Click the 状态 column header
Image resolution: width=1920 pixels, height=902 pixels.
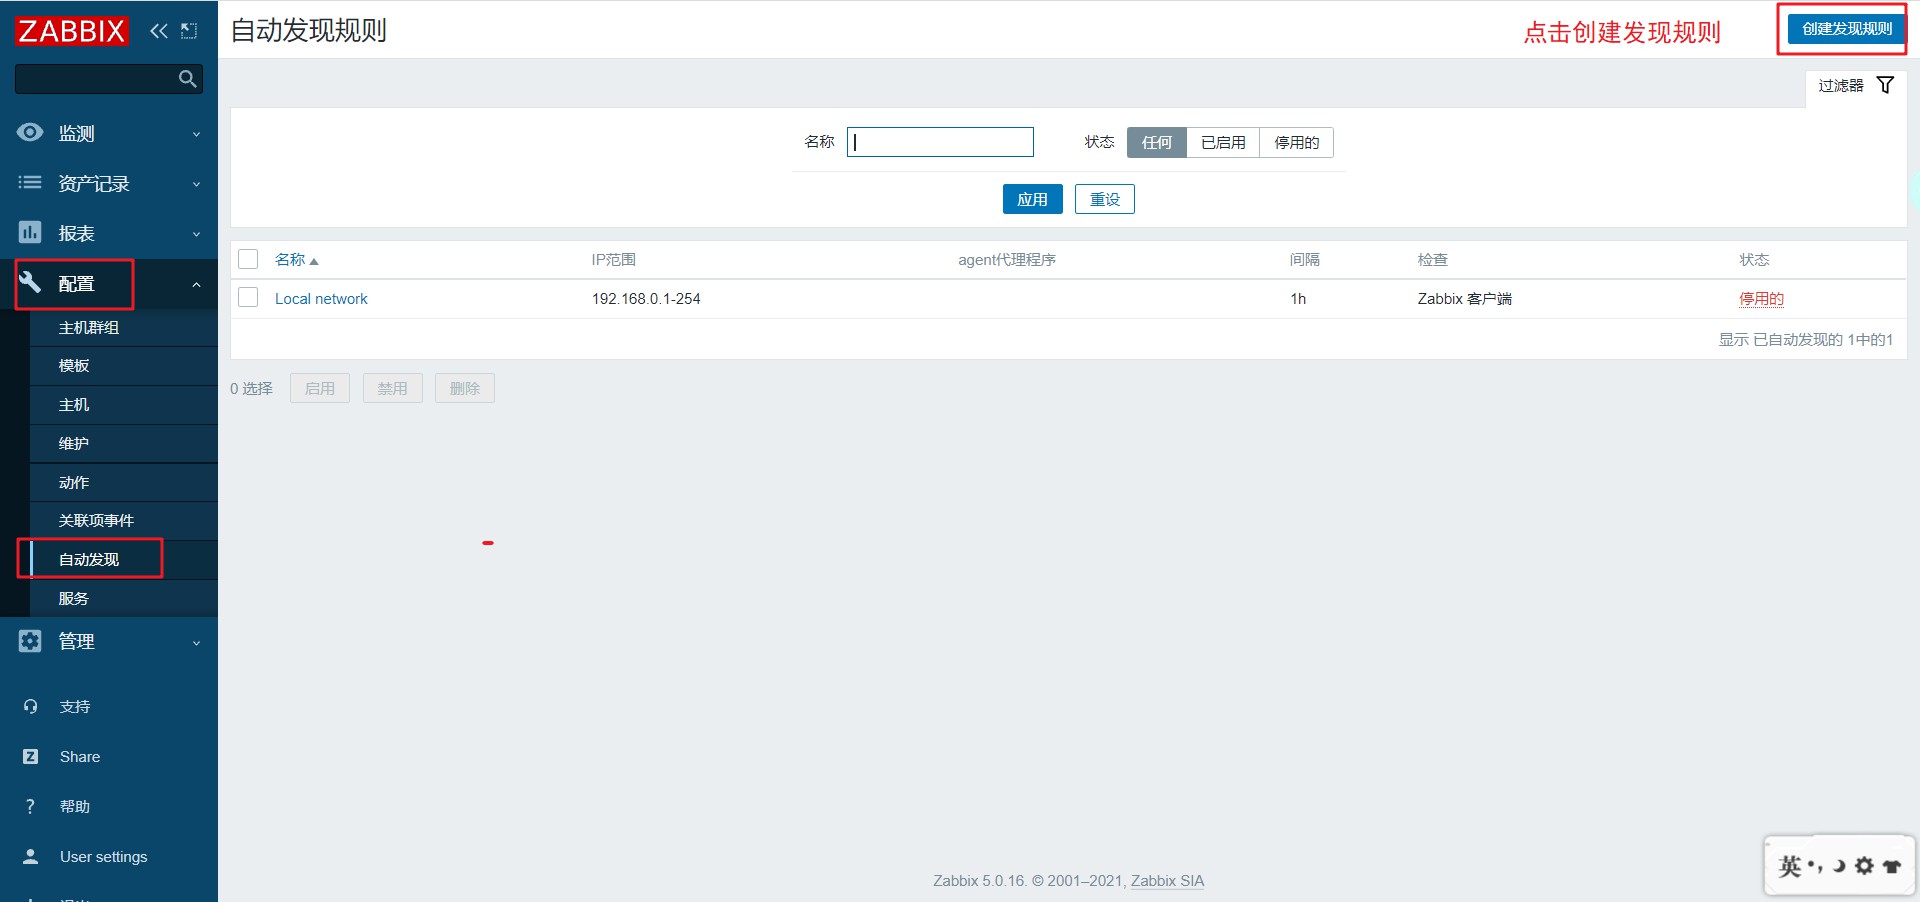(x=1754, y=260)
